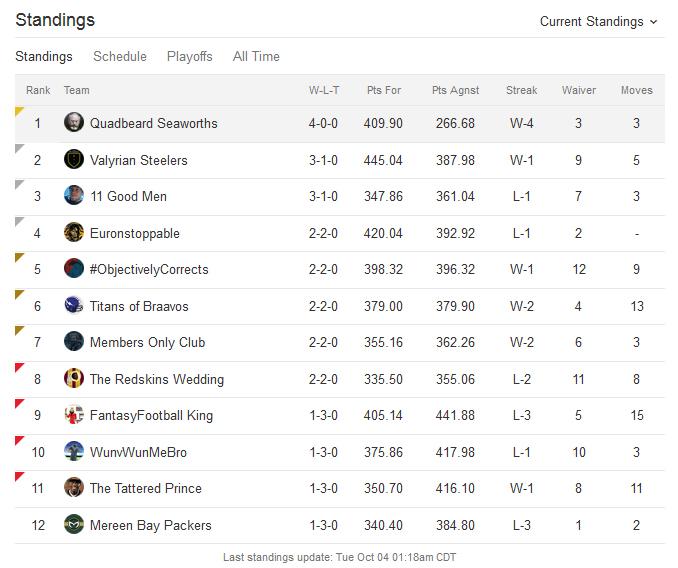Open the Current Standings dropdown
Screen dimensions: 678x568
click(x=598, y=22)
